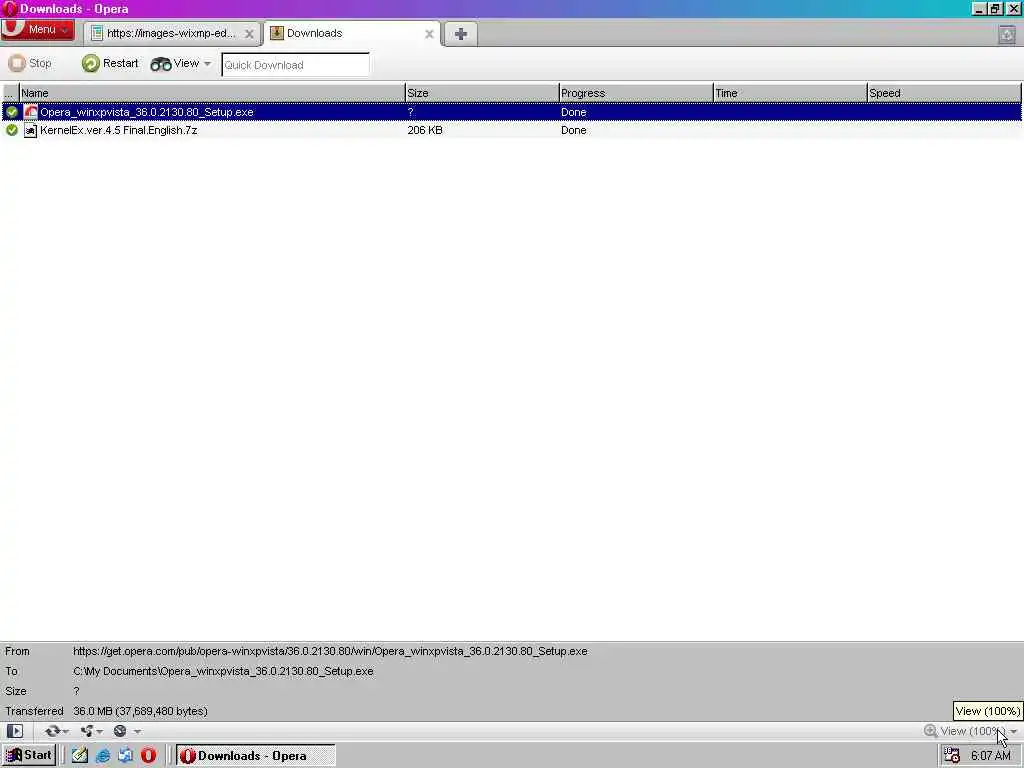Sort downloads by the Name column header
Image resolution: width=1024 pixels, height=768 pixels.
[212, 93]
